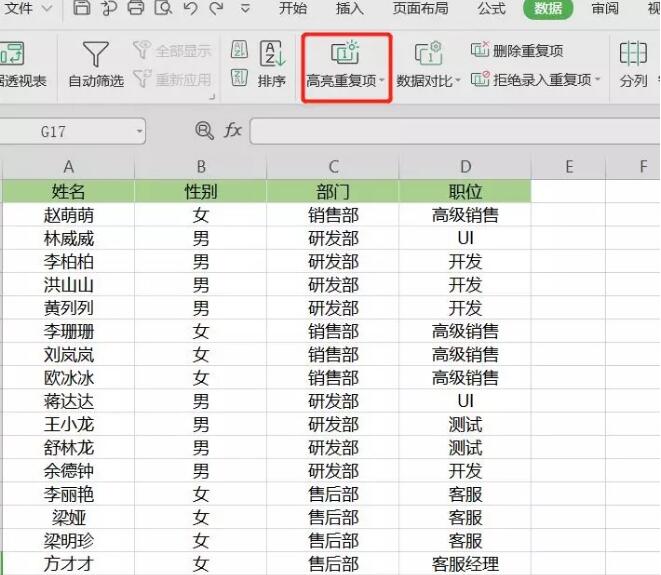Select the UI cell in 林威威 row

pyautogui.click(x=465, y=239)
